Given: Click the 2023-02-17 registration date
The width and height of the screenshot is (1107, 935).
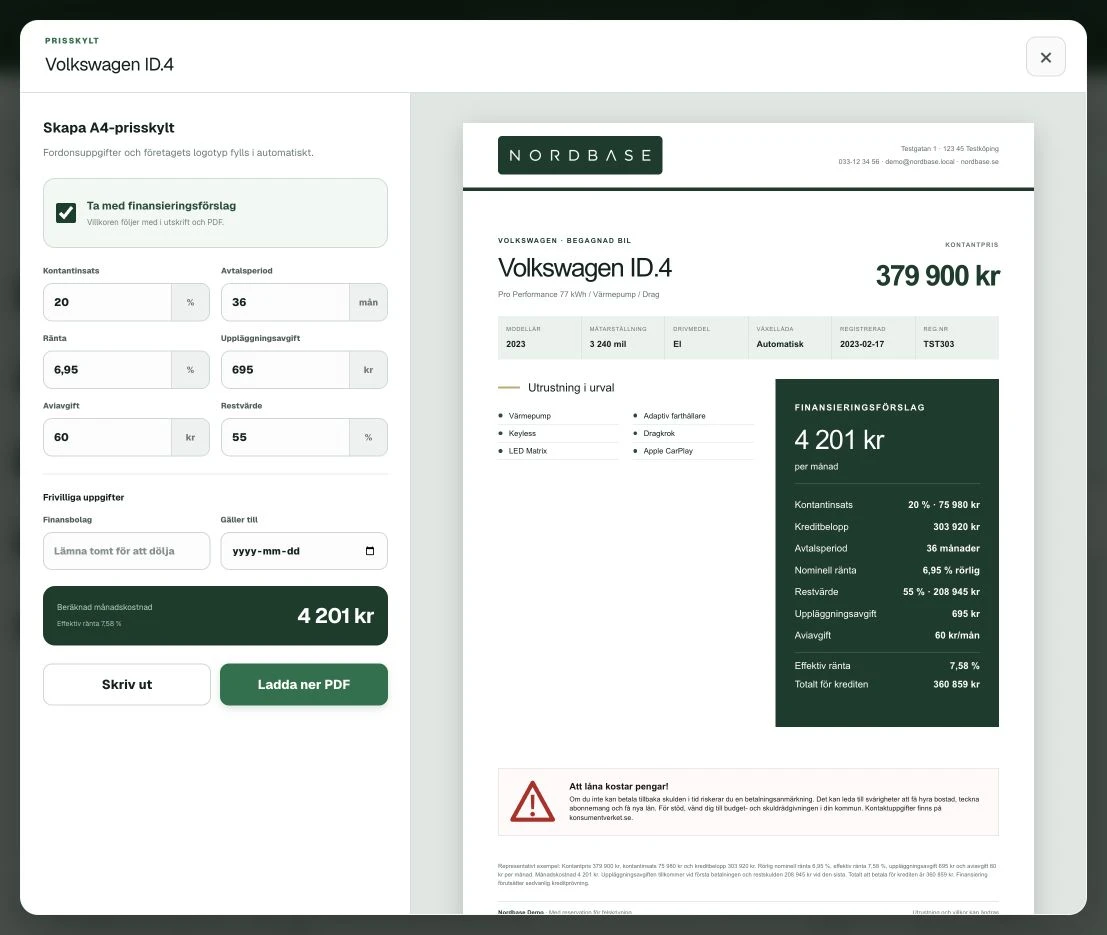Looking at the screenshot, I should [x=861, y=344].
